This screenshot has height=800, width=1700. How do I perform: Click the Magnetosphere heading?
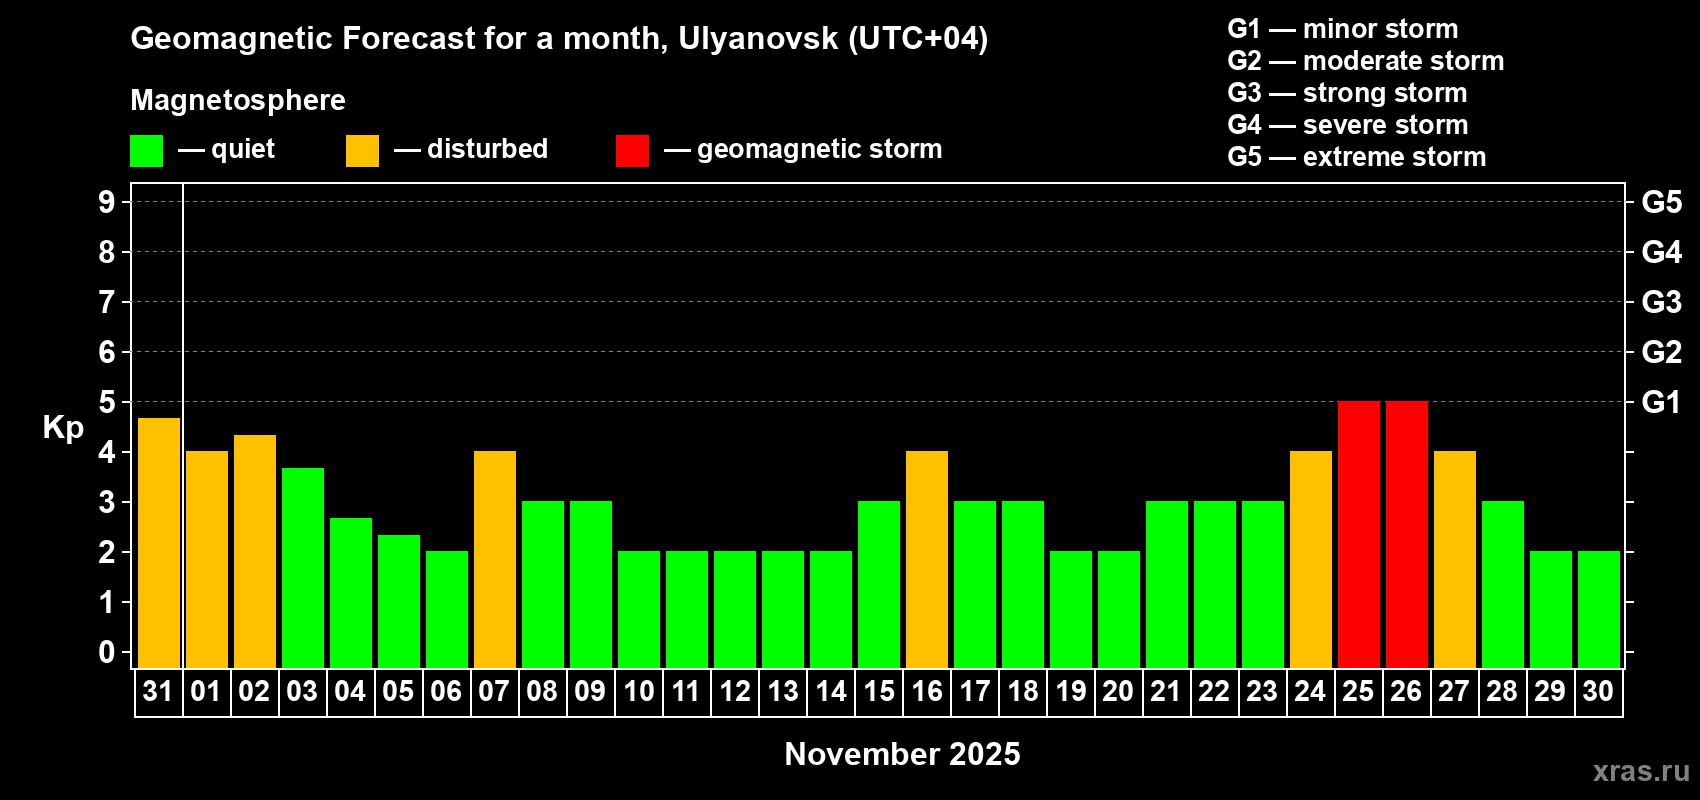(x=238, y=100)
